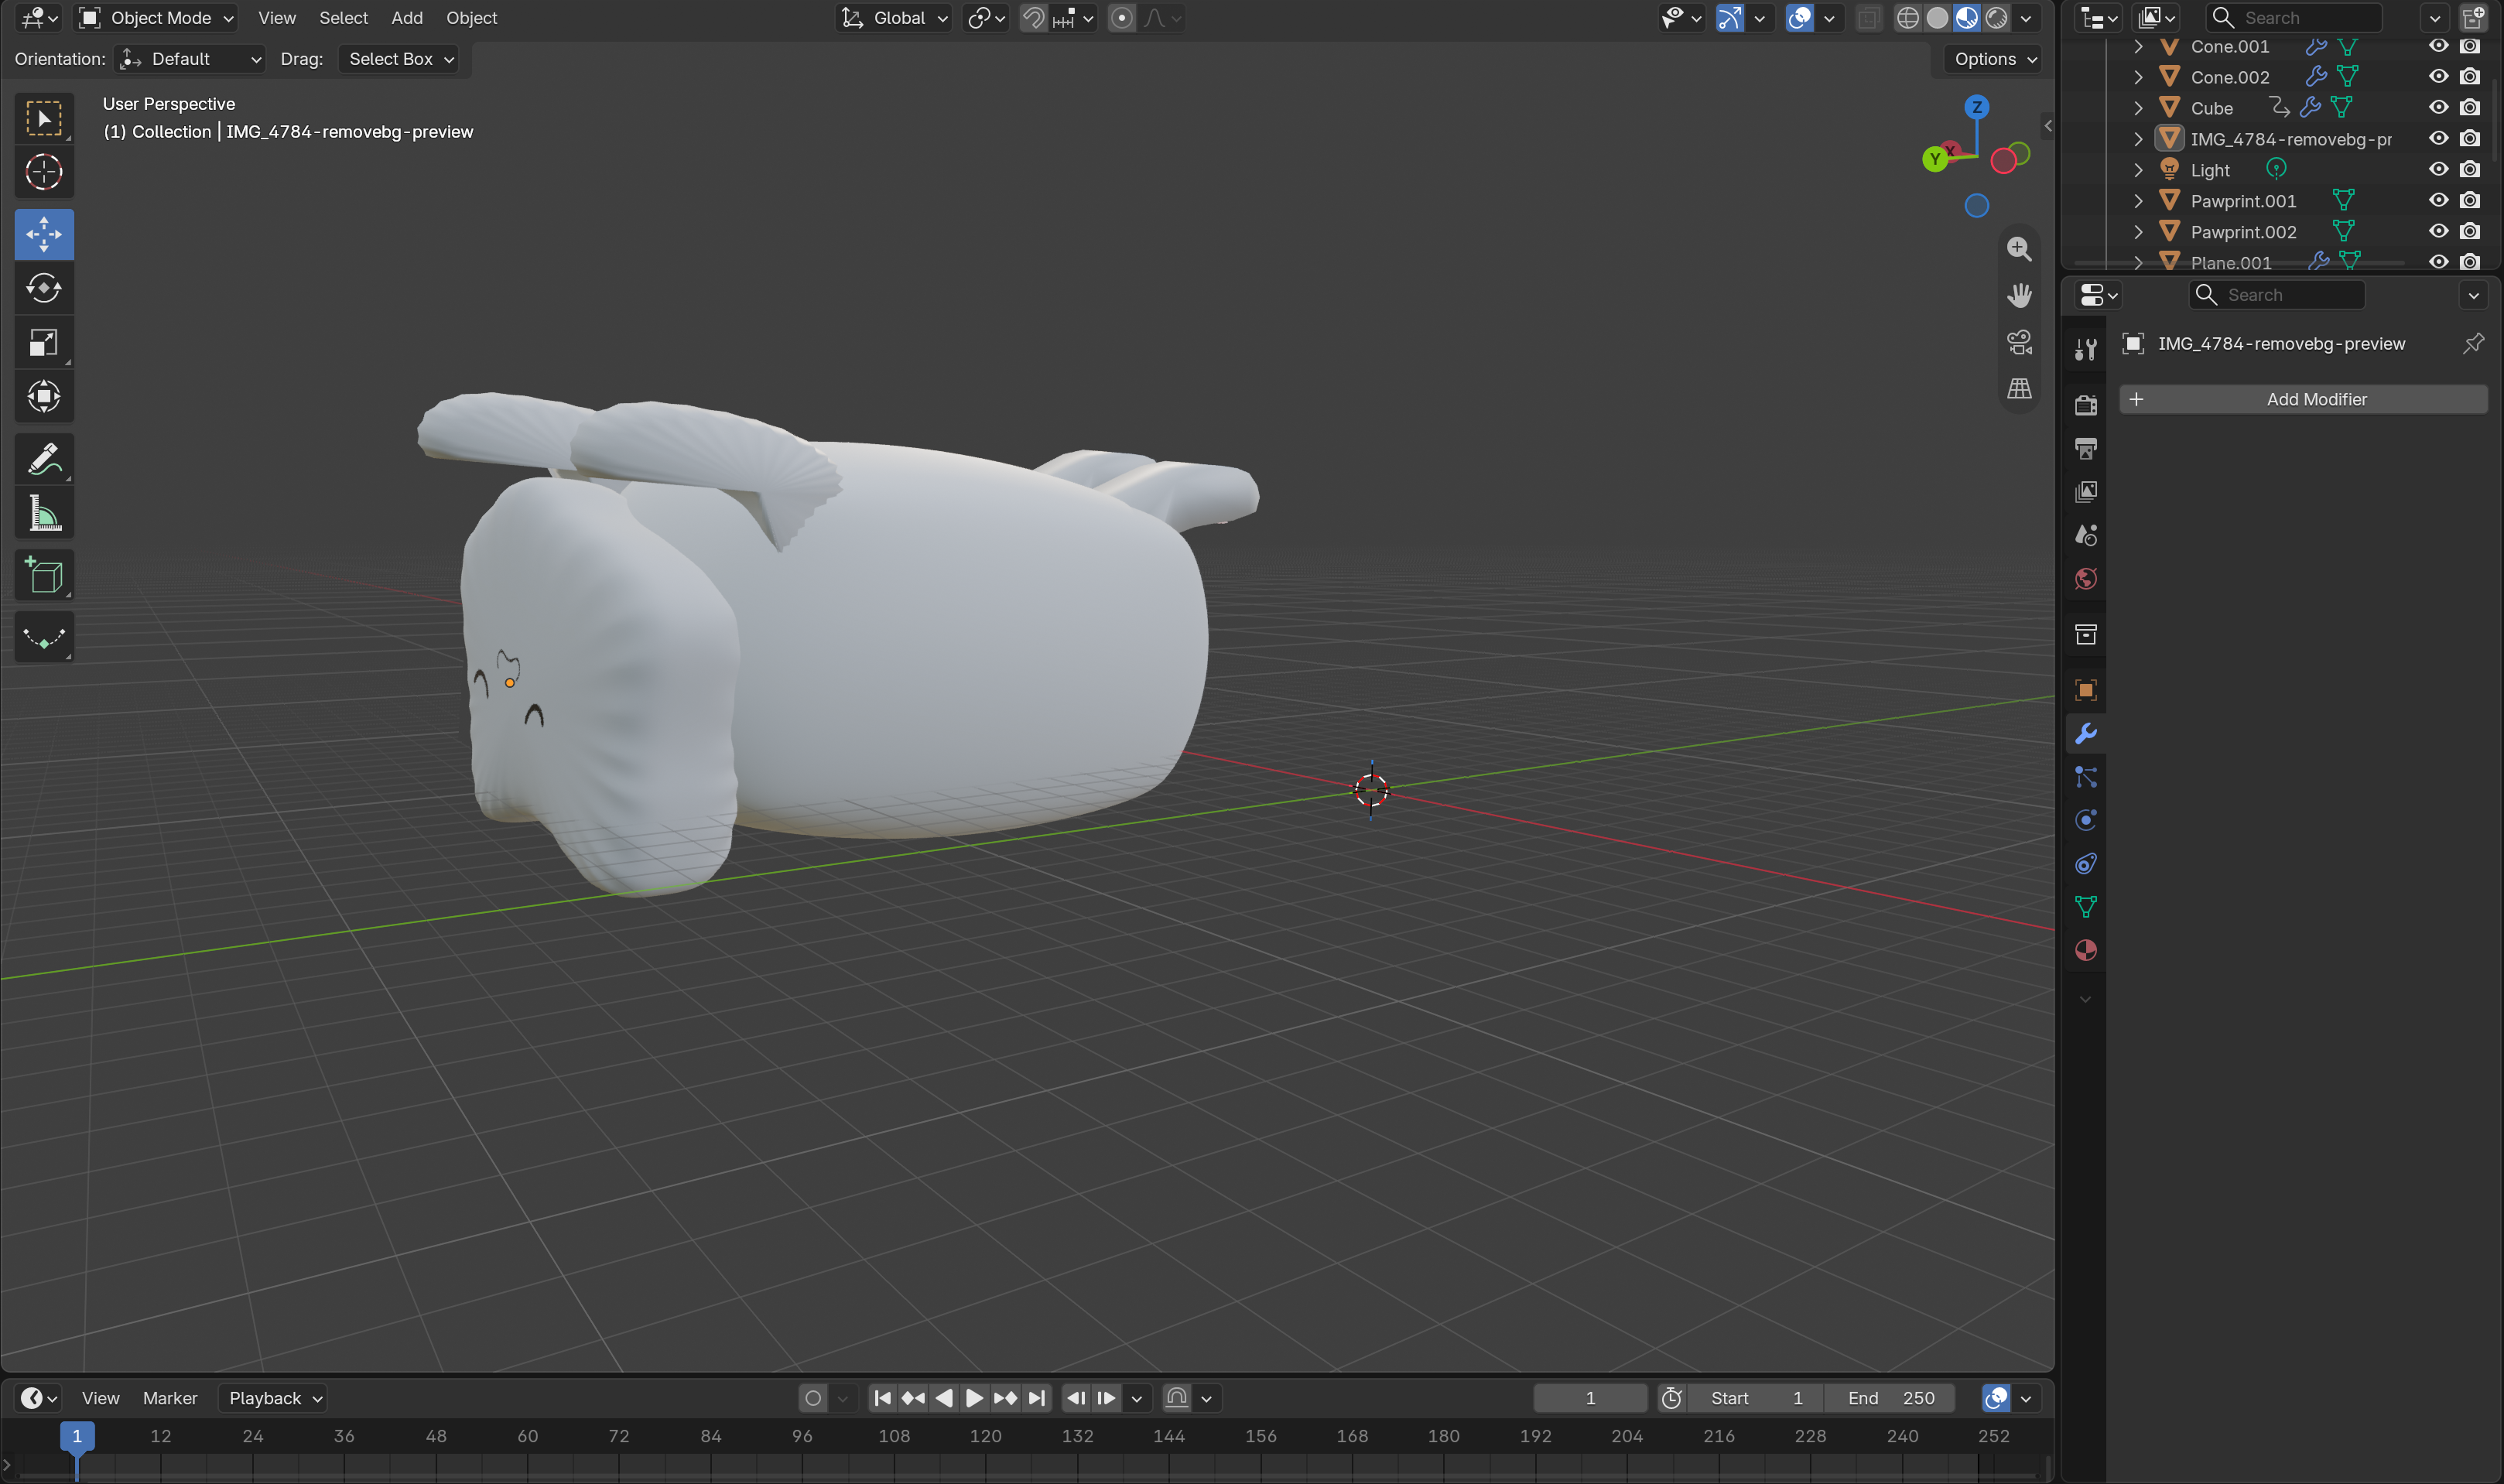Open the Material properties tab

(x=2086, y=950)
